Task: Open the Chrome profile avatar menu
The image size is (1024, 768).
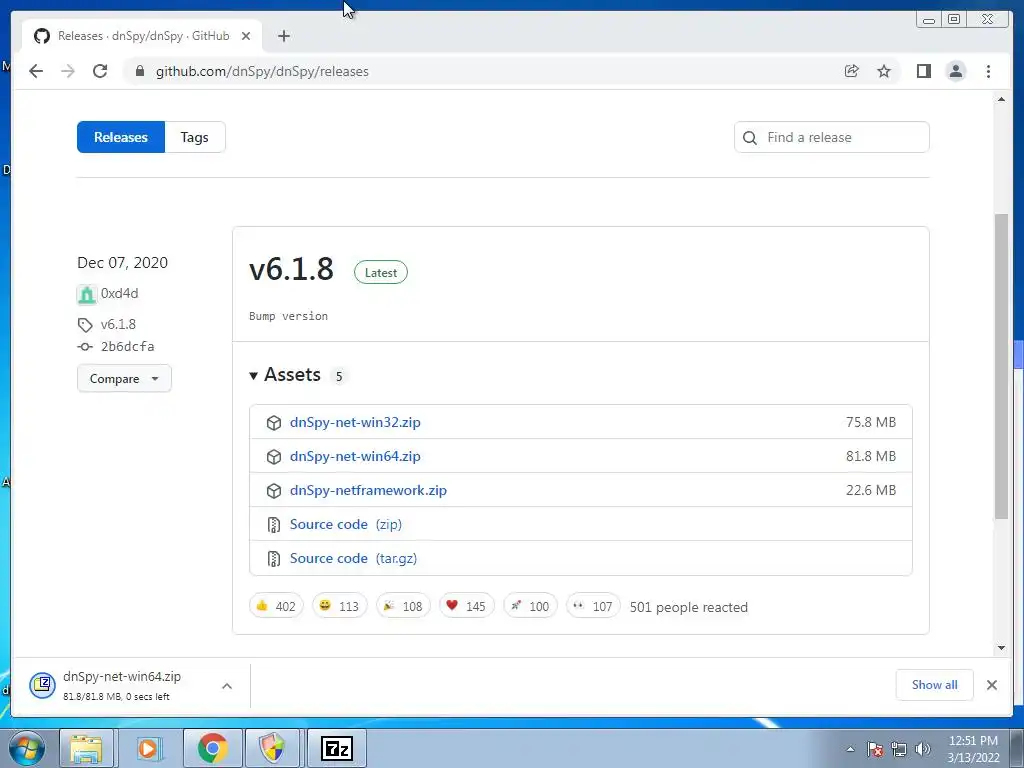Action: coord(956,71)
